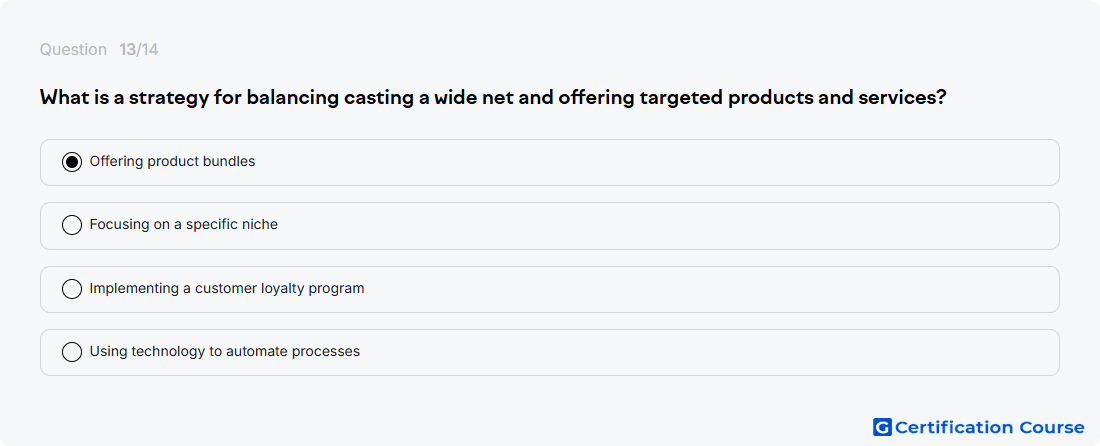Click the Offering product bundles answer text

coord(173,161)
